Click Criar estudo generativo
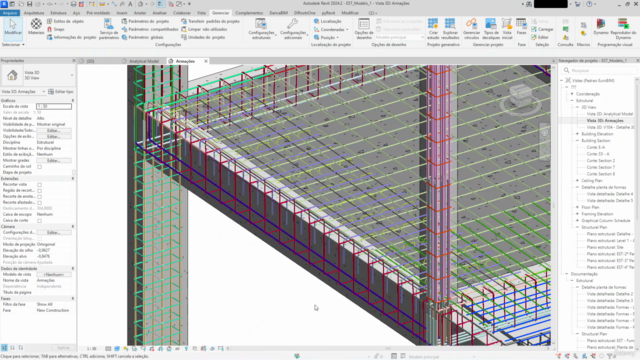The image size is (640, 360). [433, 29]
